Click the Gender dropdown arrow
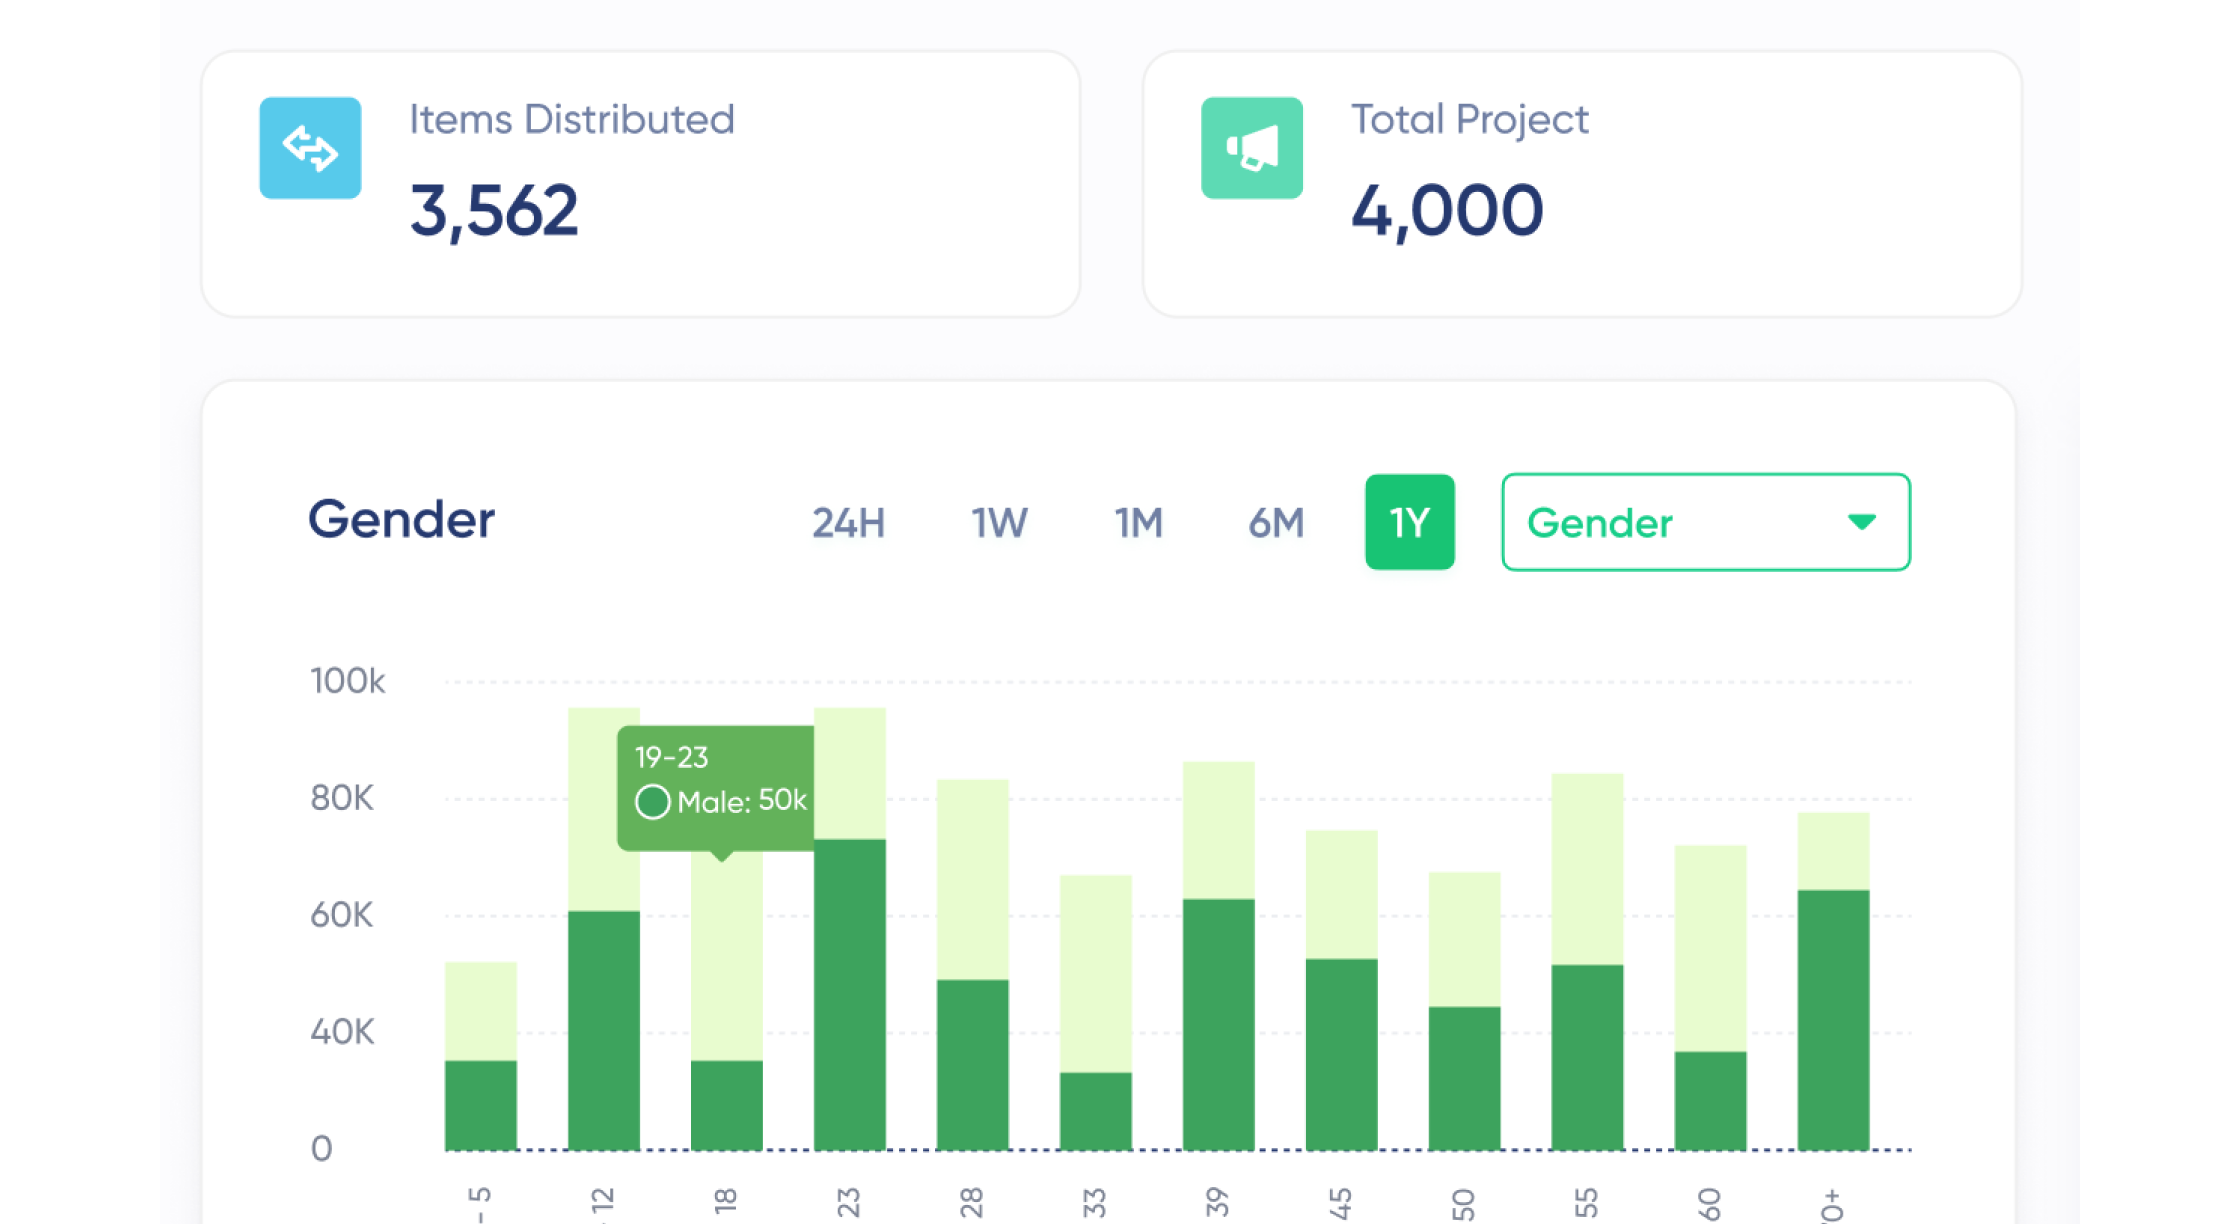 [x=1861, y=522]
